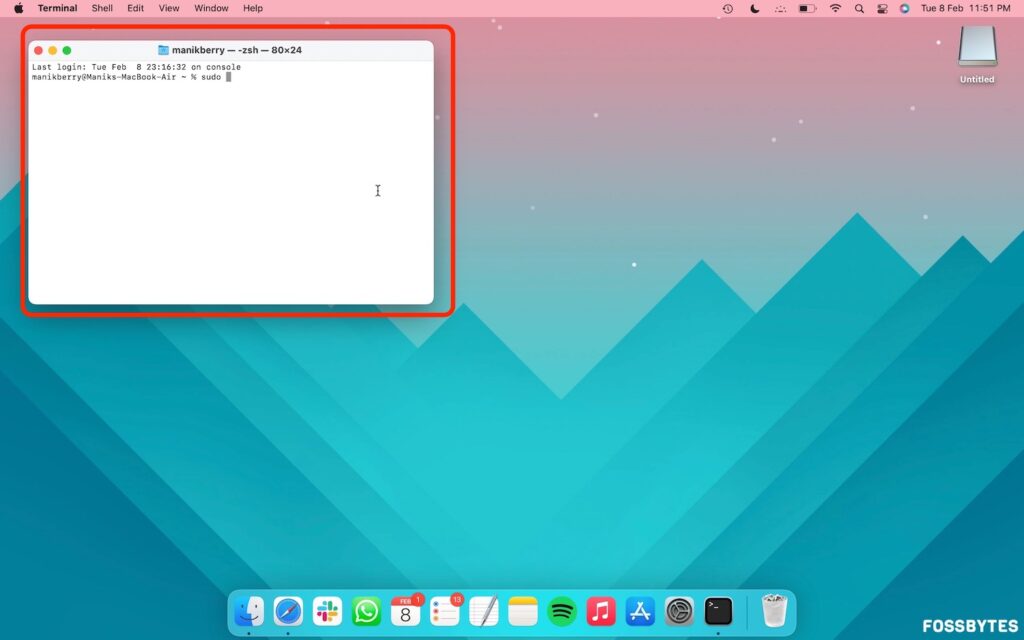Open System Preferences from the Dock
Viewport: 1024px width, 640px height.
pos(679,611)
